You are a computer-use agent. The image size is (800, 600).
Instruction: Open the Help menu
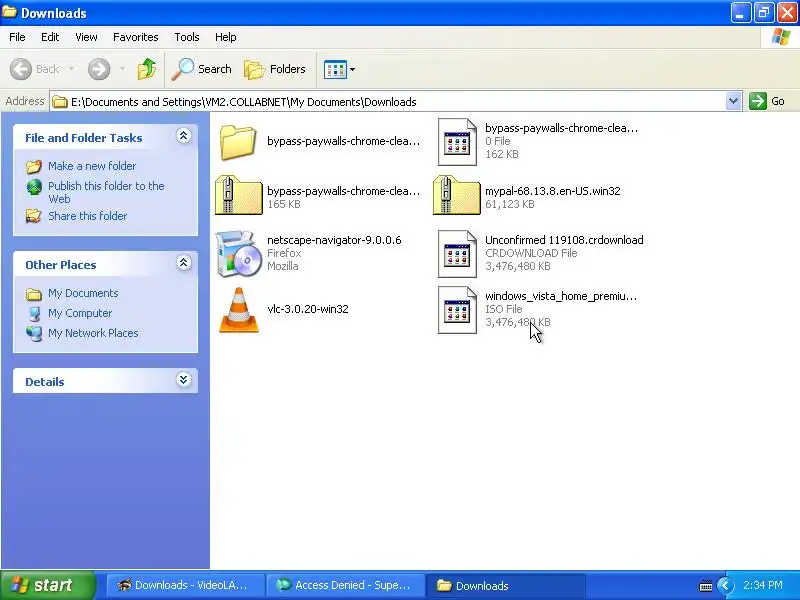[x=226, y=37]
